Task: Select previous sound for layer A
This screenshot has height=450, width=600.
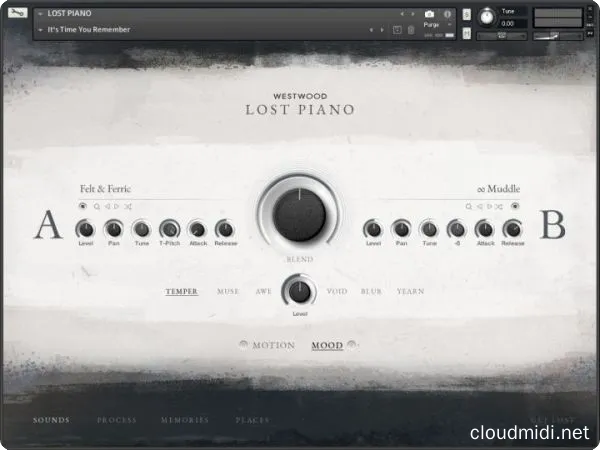Action: (x=107, y=207)
